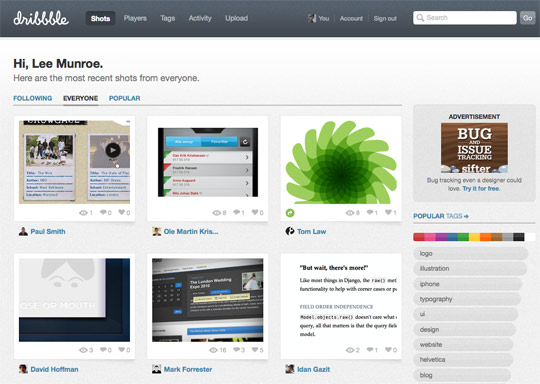Open Idan Gazit's profile link
This screenshot has width=540, height=384.
[313, 369]
